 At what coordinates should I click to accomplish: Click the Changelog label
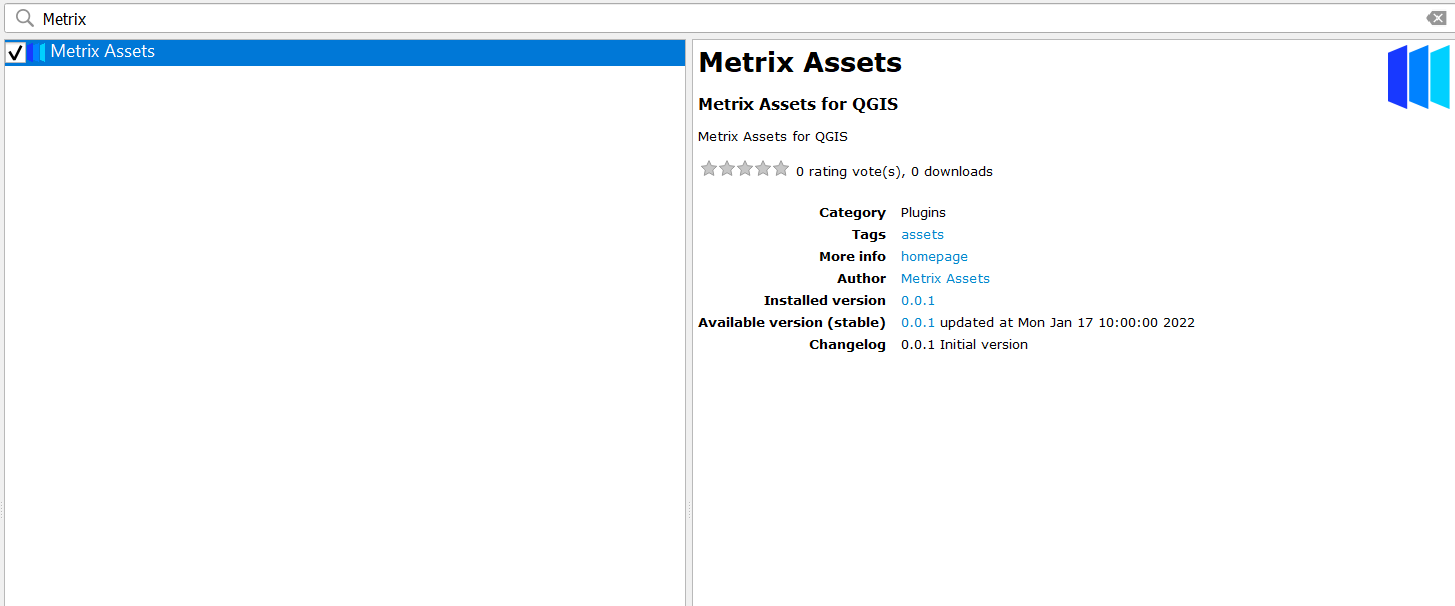[x=847, y=345]
